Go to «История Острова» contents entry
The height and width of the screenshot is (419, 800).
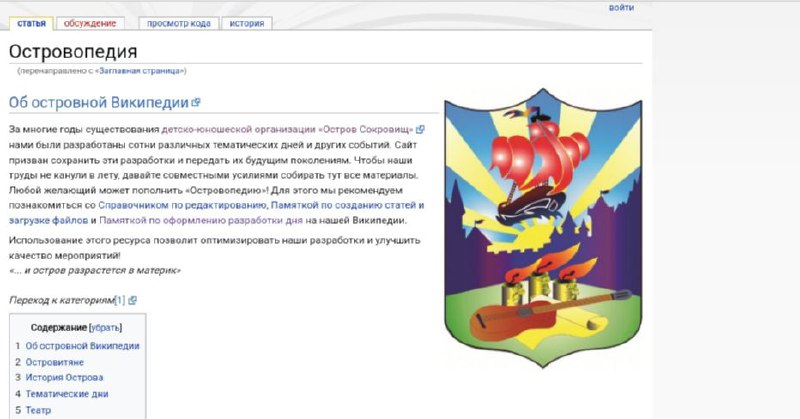[64, 378]
